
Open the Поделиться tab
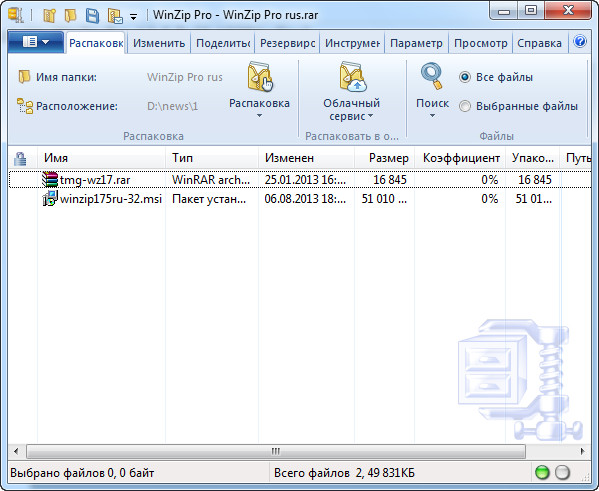click(223, 43)
